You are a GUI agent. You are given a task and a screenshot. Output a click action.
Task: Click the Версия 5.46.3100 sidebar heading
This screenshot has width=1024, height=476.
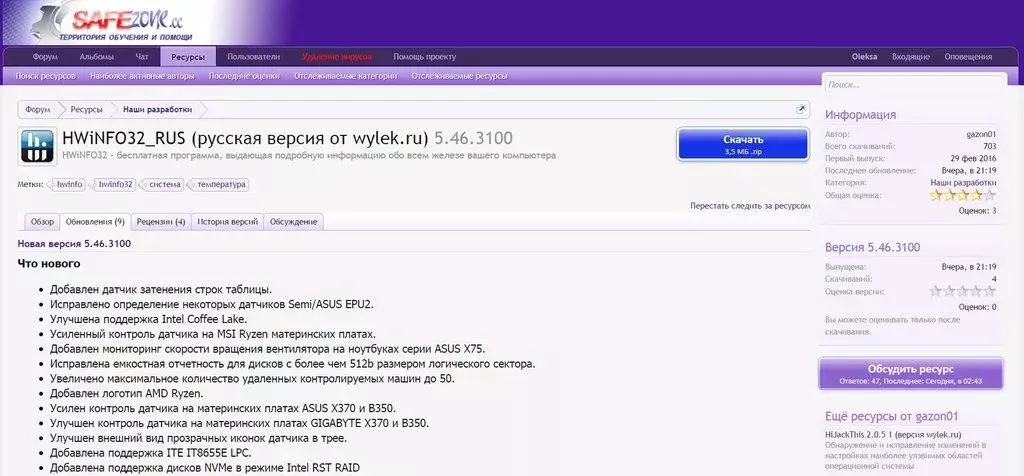click(x=872, y=247)
